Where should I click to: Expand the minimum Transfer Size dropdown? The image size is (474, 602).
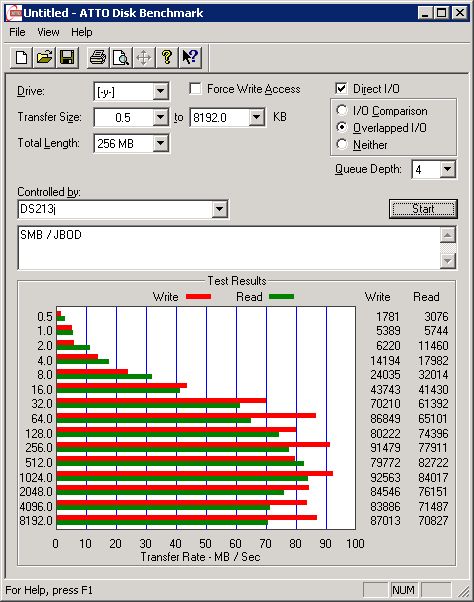point(160,117)
